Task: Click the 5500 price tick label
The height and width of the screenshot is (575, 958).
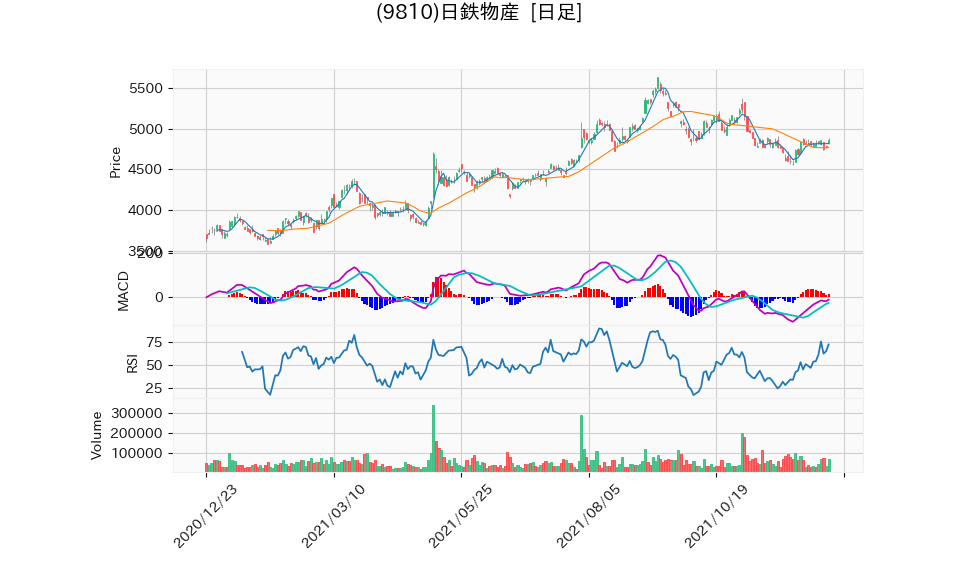Action: [146, 89]
